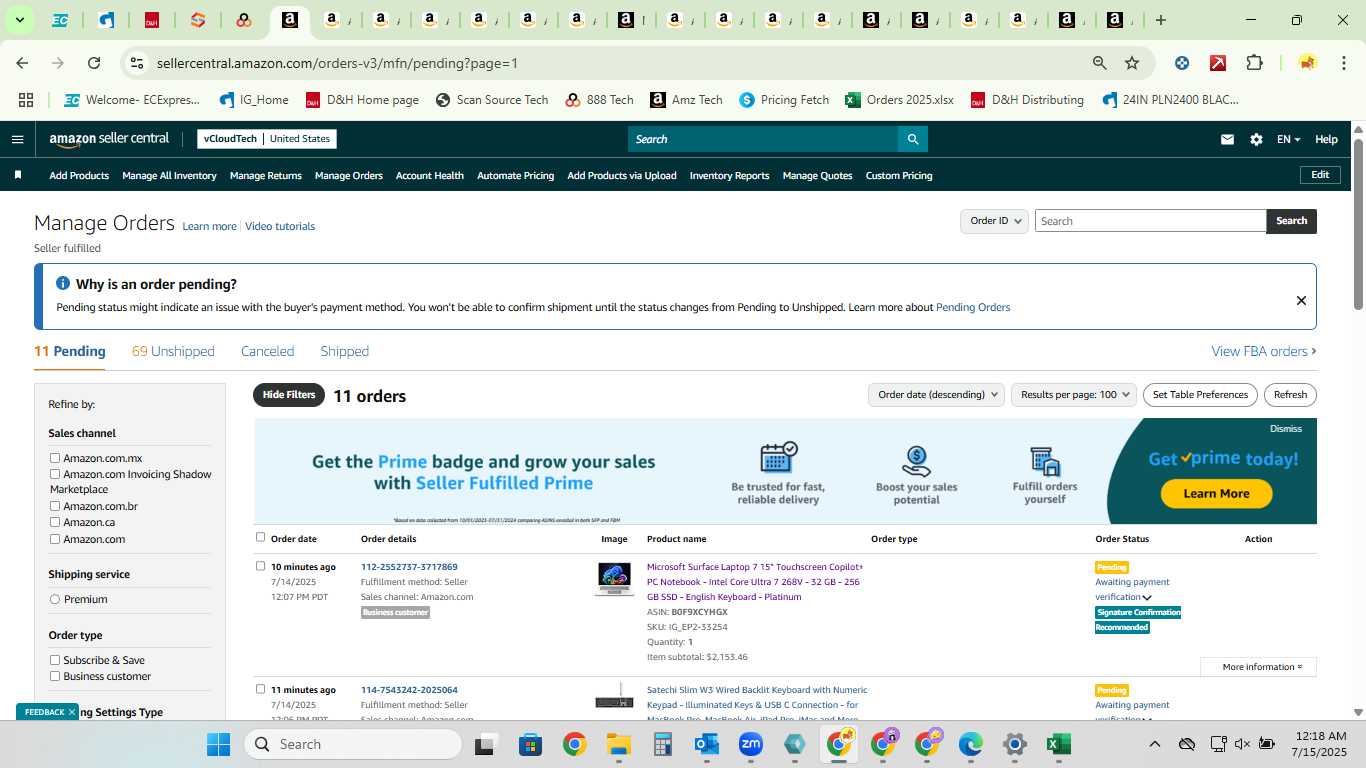This screenshot has height=768, width=1366.
Task: Switch to the Canceled orders tab
Action: (267, 351)
